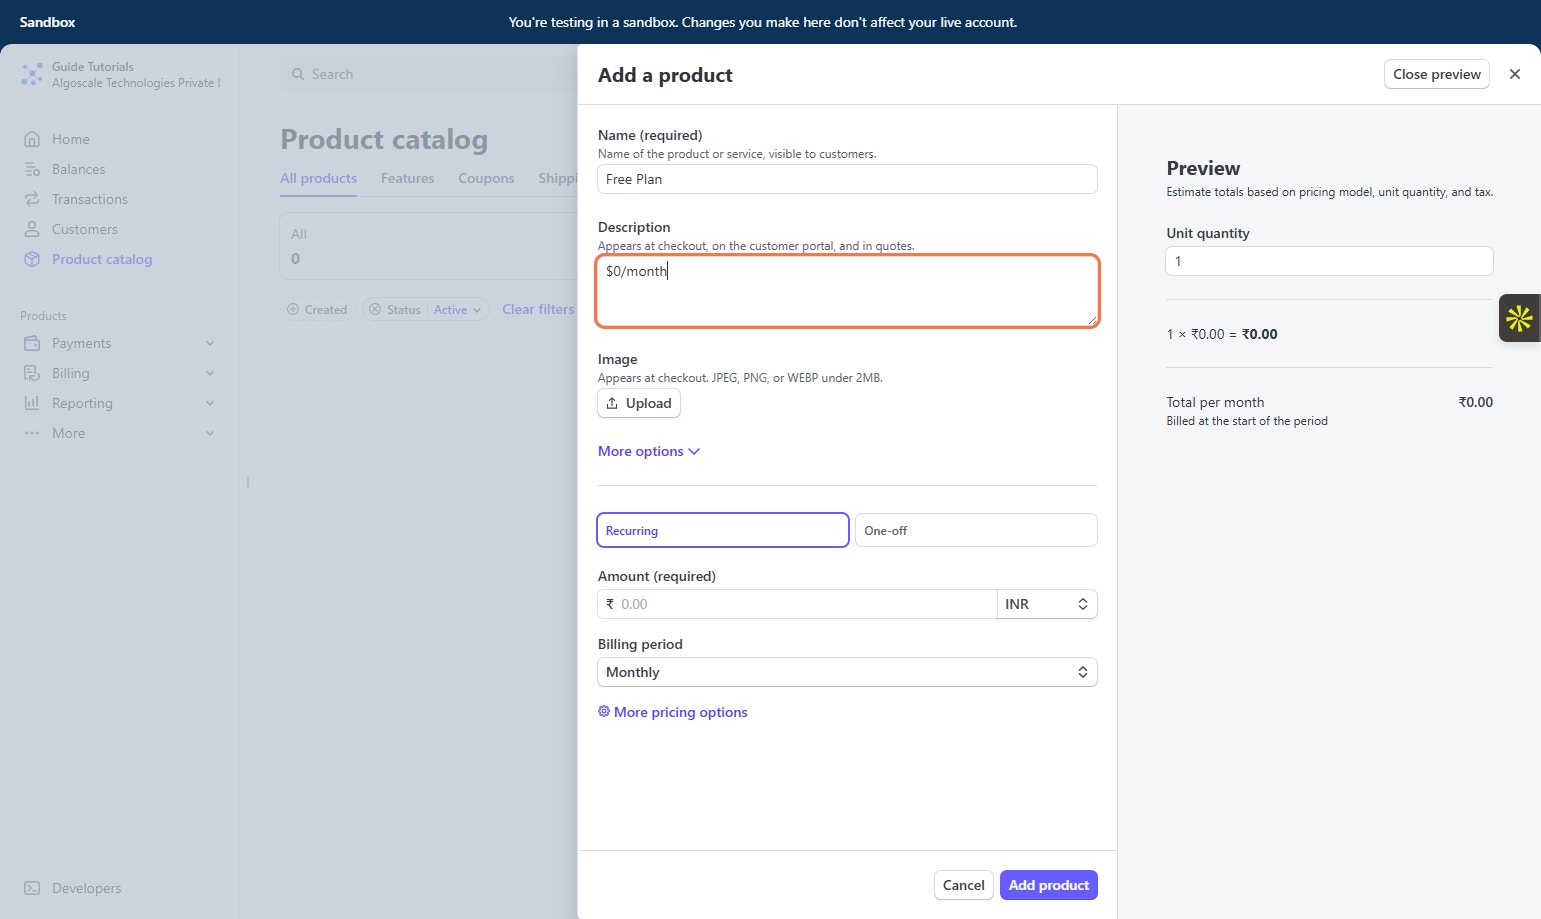The image size is (1541, 919).
Task: Click the Guide Tutorials account logo
Action: pos(32,74)
